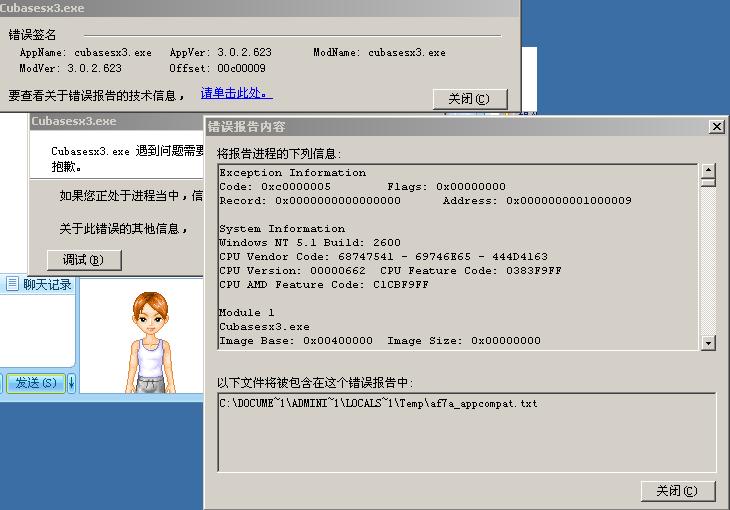Click the appcompat.txt file path text
The image size is (730, 510).
[378, 403]
